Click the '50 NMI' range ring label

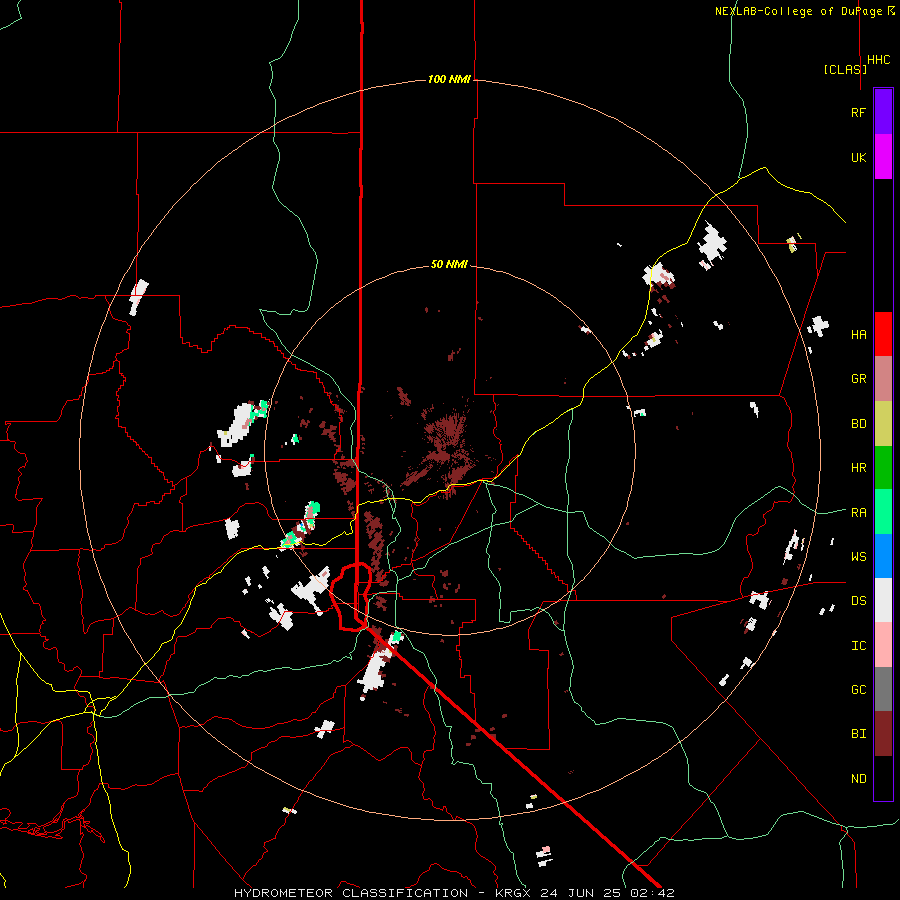point(449,265)
